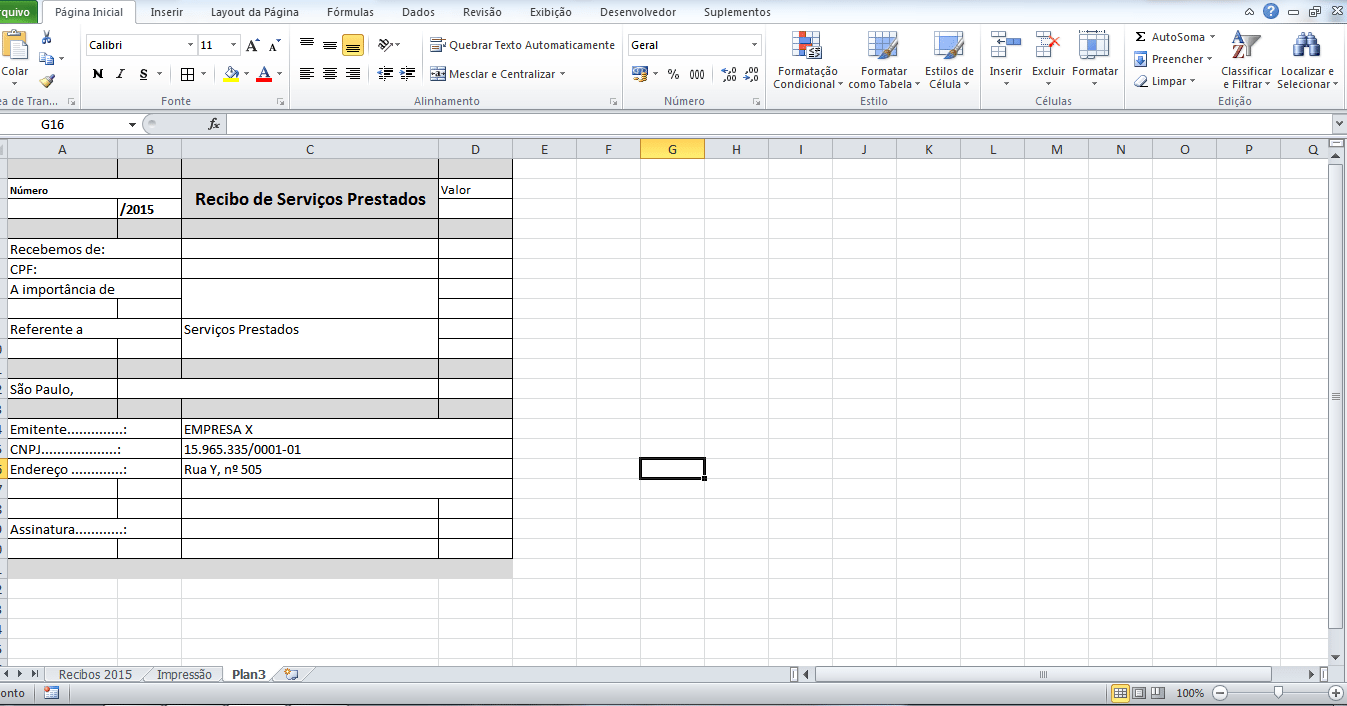The image size is (1347, 706).
Task: Click the fx insert function button
Action: 214,124
